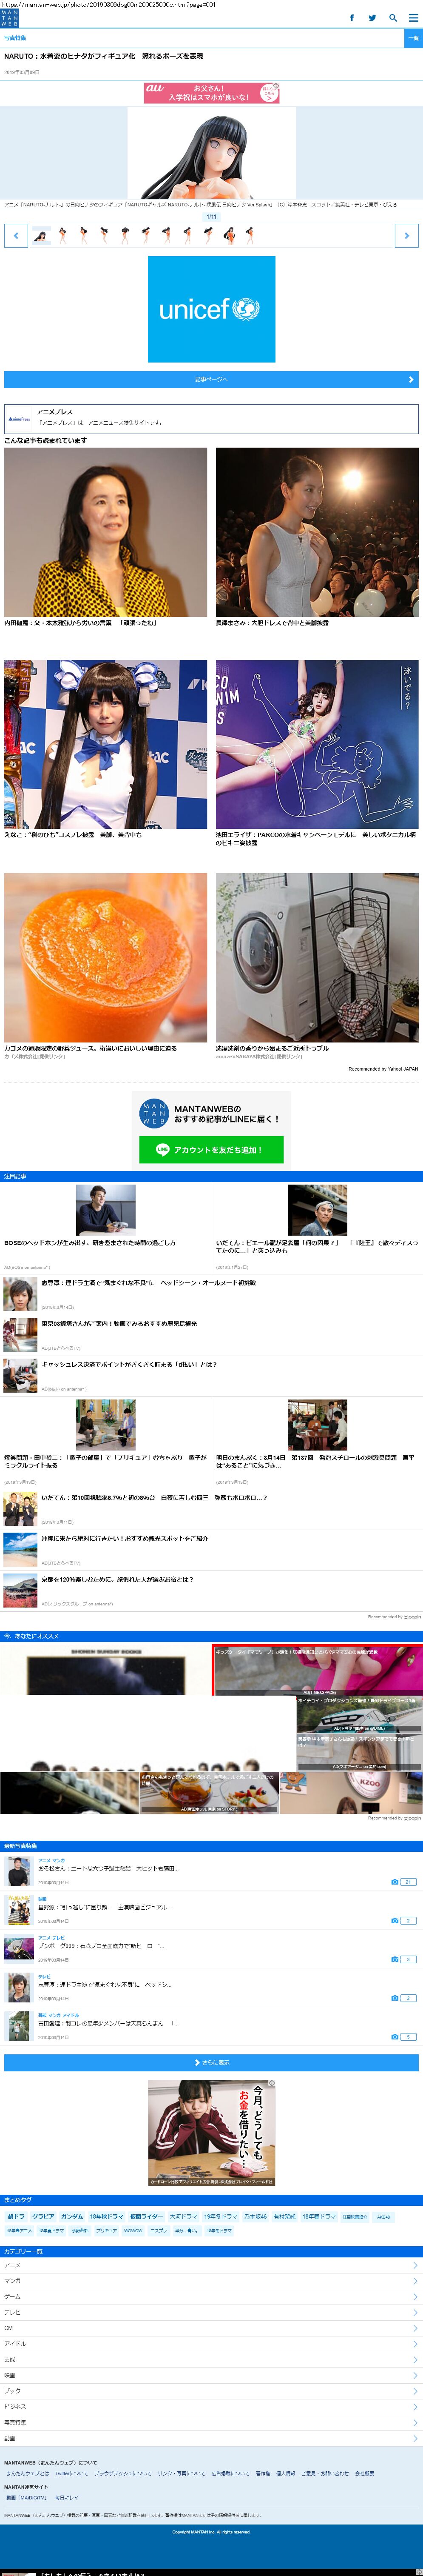Viewport: 423px width, 2576px height.
Task: Select the 朝ドラ tag
Action: pos(16,2217)
